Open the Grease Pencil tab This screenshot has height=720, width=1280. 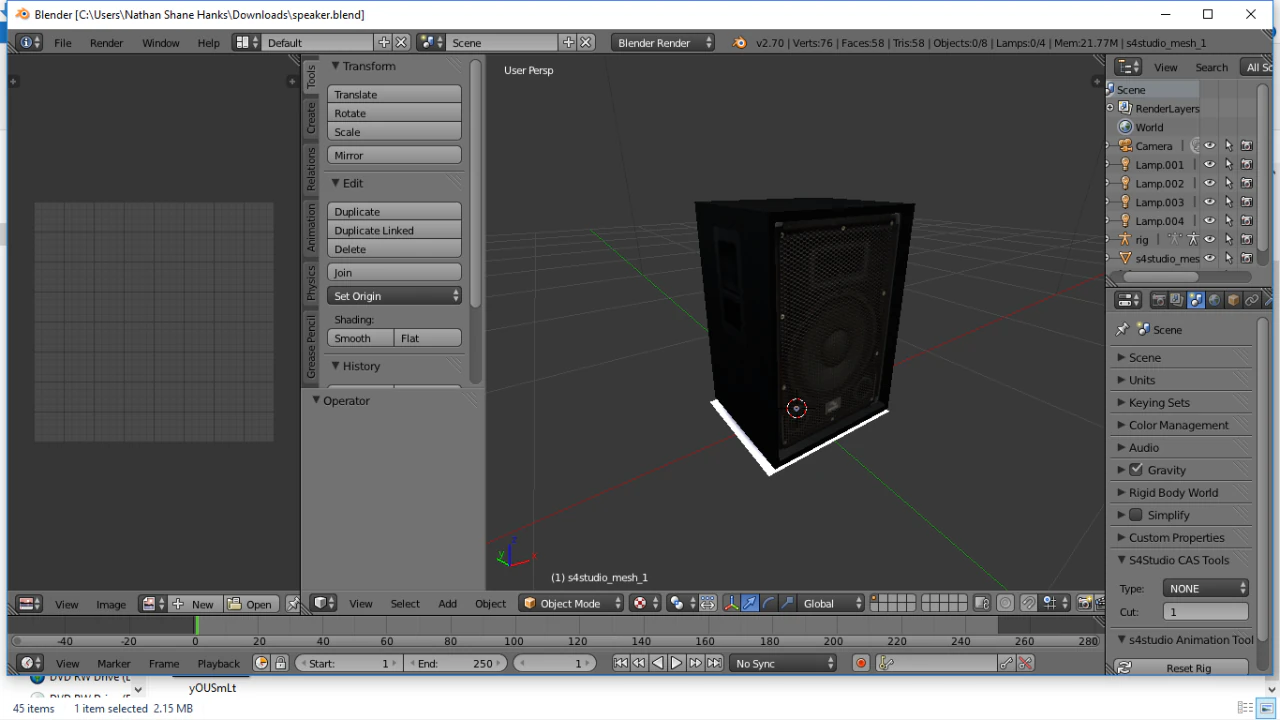pos(311,347)
